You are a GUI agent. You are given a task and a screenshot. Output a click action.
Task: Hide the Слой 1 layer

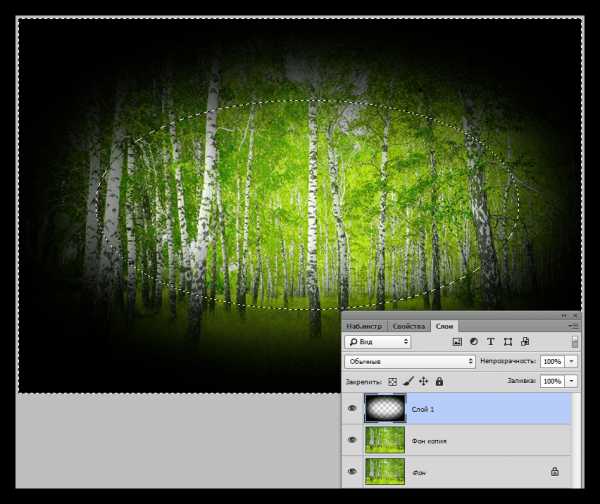(352, 408)
